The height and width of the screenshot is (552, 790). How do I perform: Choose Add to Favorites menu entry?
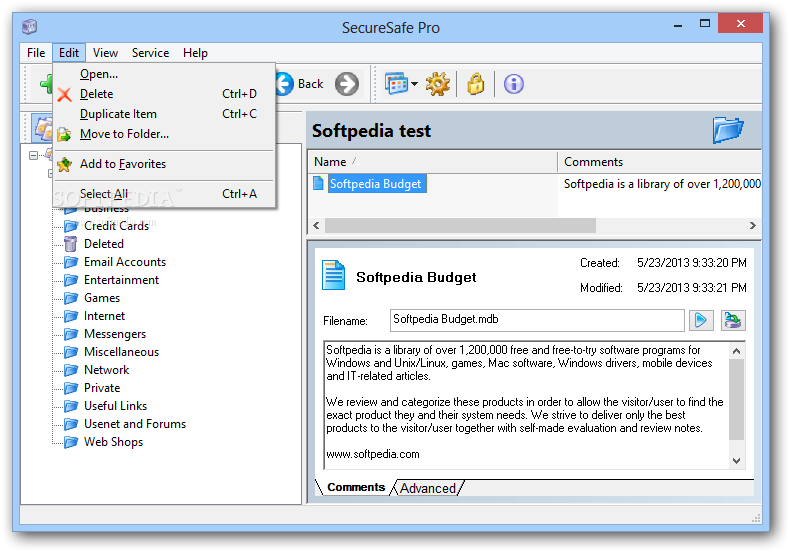164,164
